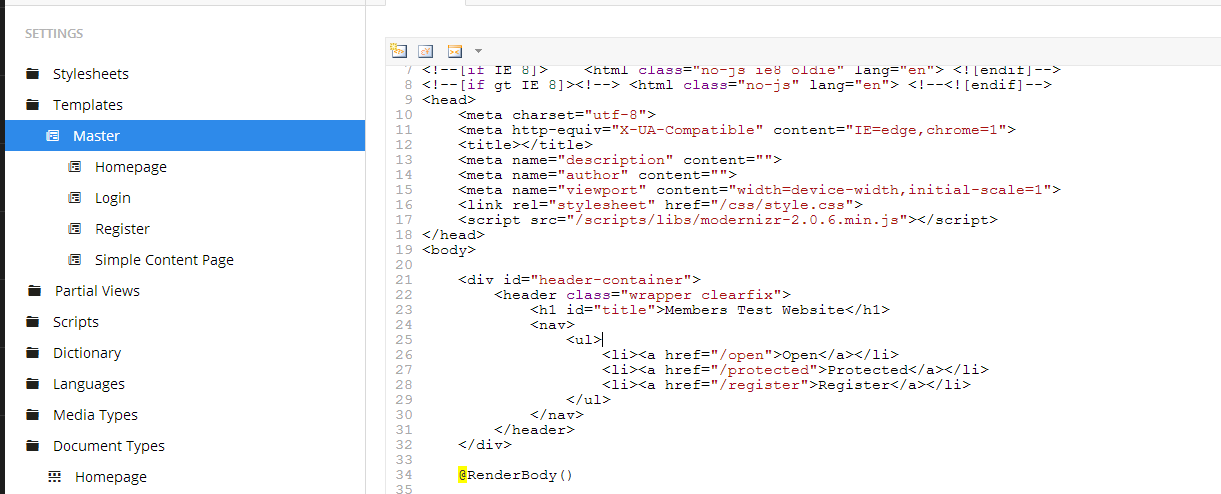This screenshot has height=494, width=1221.
Task: Click the meta author line
Action: click(597, 175)
